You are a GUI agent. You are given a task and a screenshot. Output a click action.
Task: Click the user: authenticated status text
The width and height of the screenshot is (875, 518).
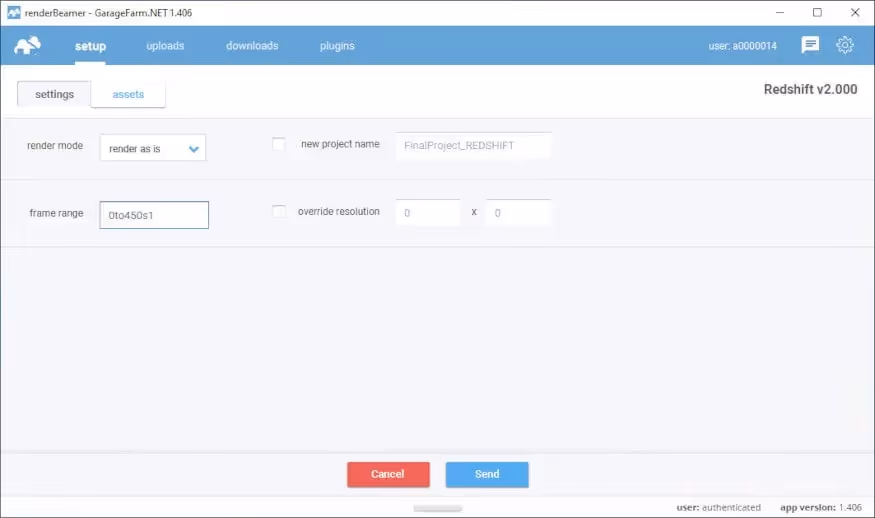(x=718, y=507)
